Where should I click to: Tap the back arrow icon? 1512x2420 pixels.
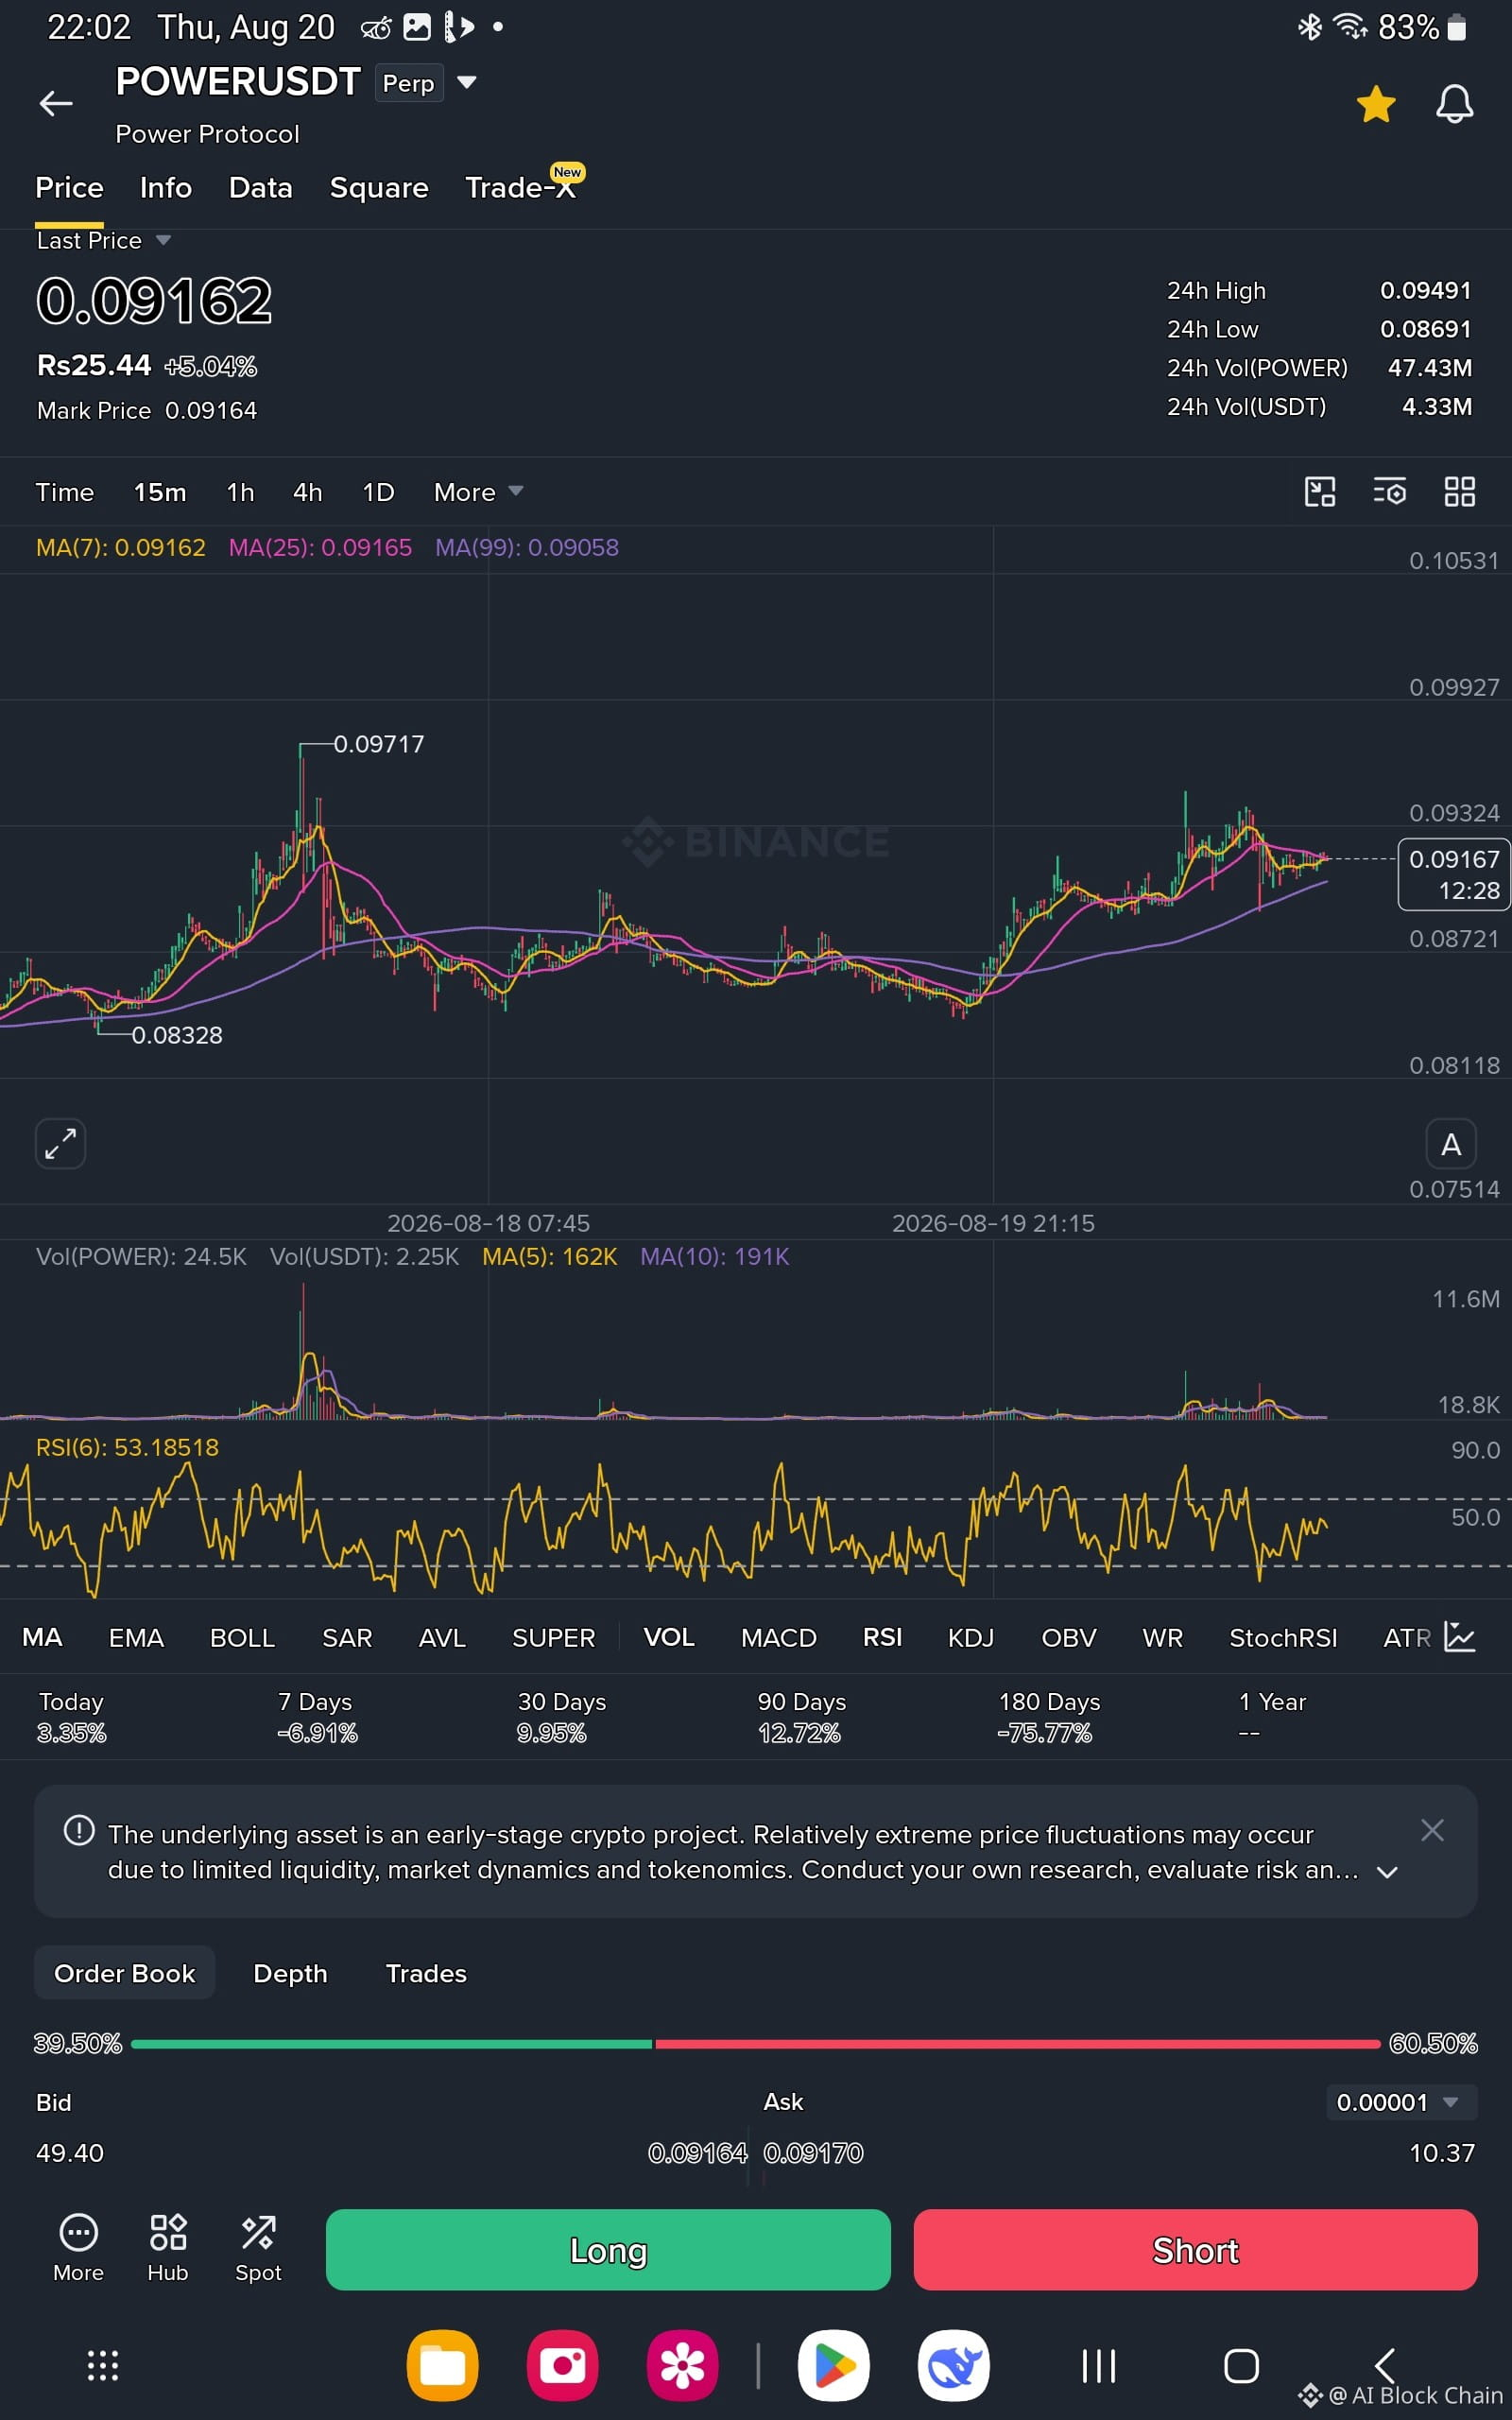(x=56, y=103)
